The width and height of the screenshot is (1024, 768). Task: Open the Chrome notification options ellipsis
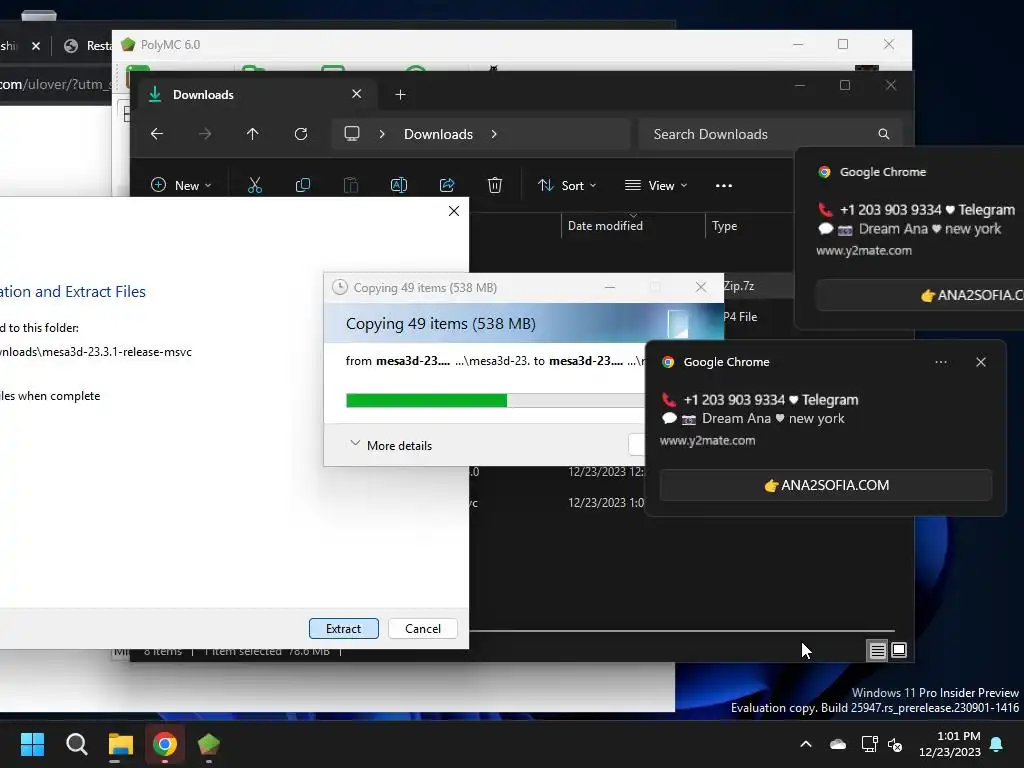point(941,362)
